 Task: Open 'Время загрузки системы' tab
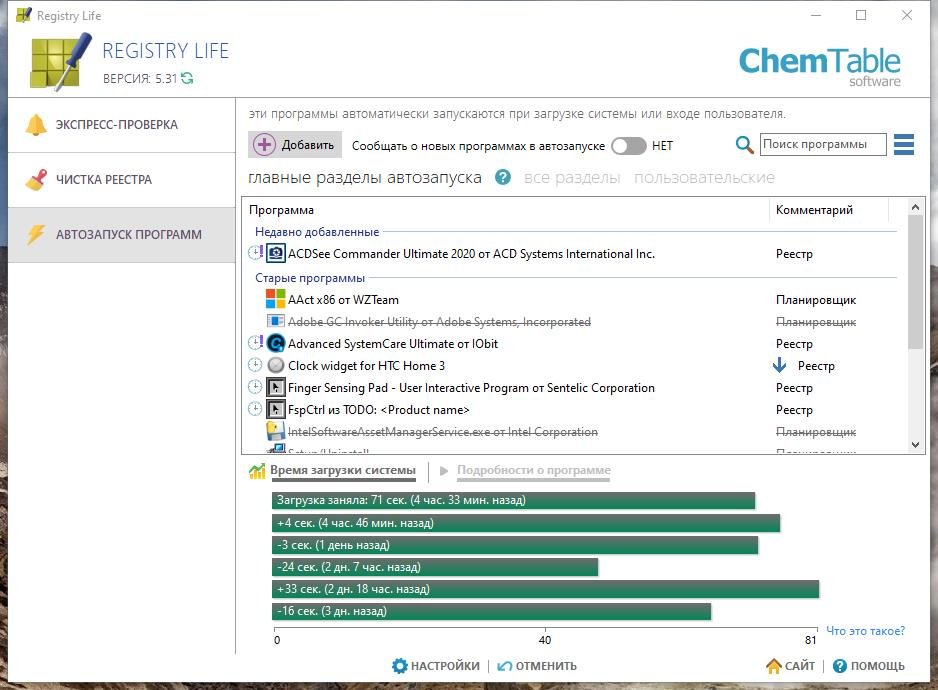(x=343, y=470)
